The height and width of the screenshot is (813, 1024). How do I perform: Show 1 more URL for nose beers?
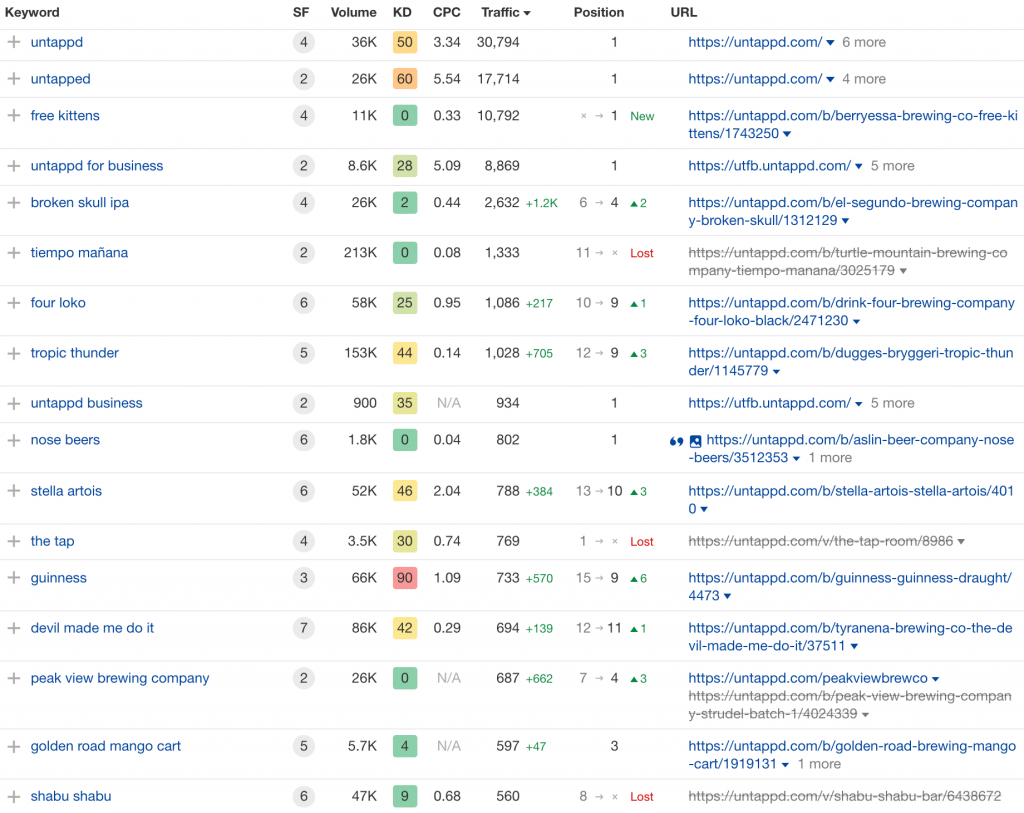click(830, 458)
